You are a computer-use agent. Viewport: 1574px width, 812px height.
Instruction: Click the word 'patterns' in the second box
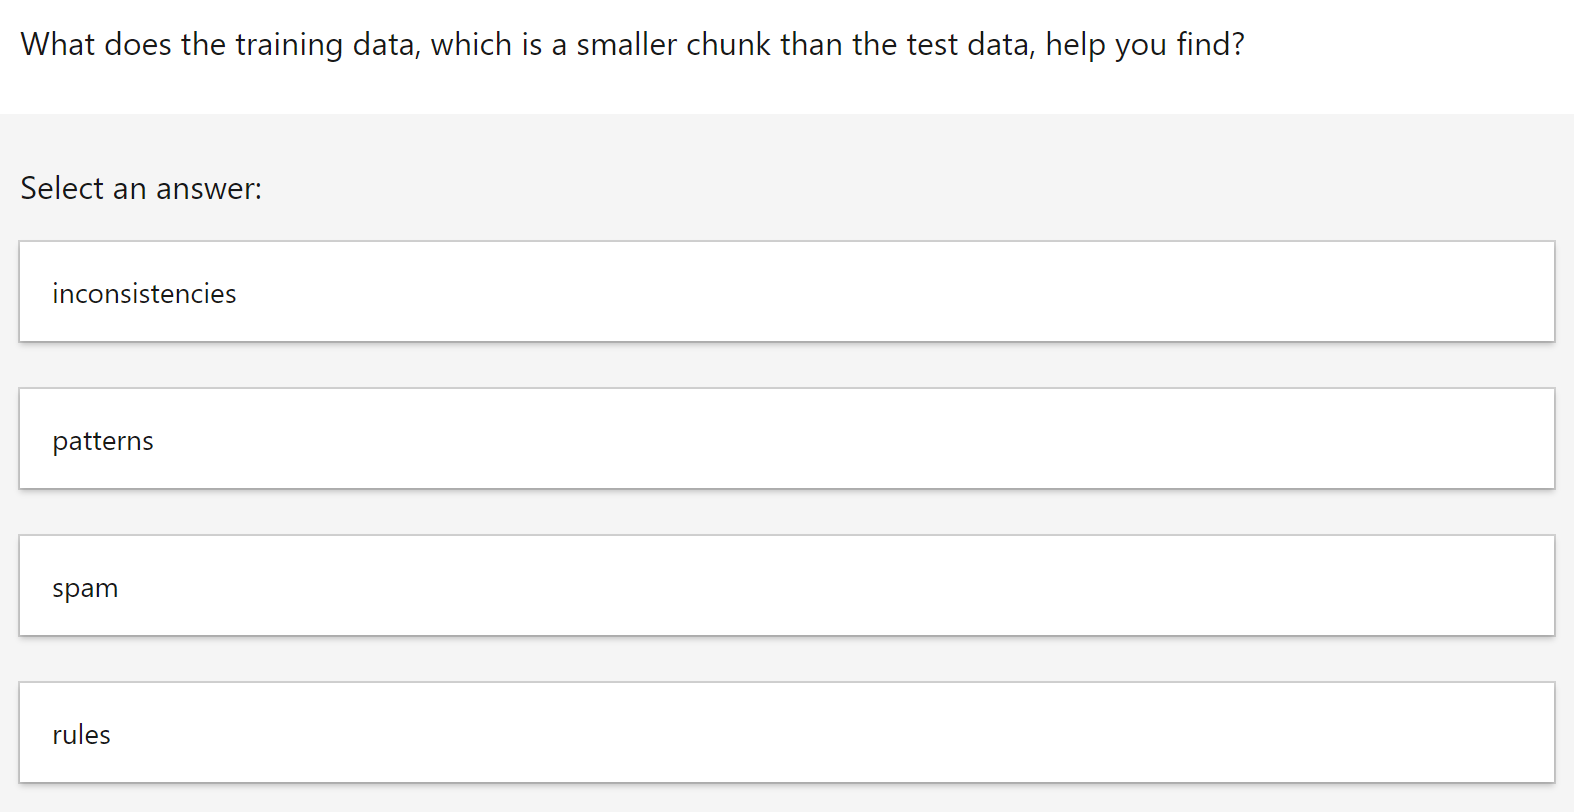pyautogui.click(x=103, y=441)
